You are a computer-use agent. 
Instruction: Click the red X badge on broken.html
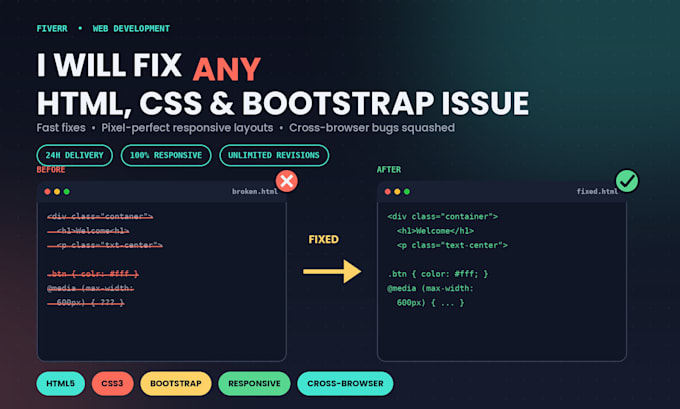coord(287,181)
